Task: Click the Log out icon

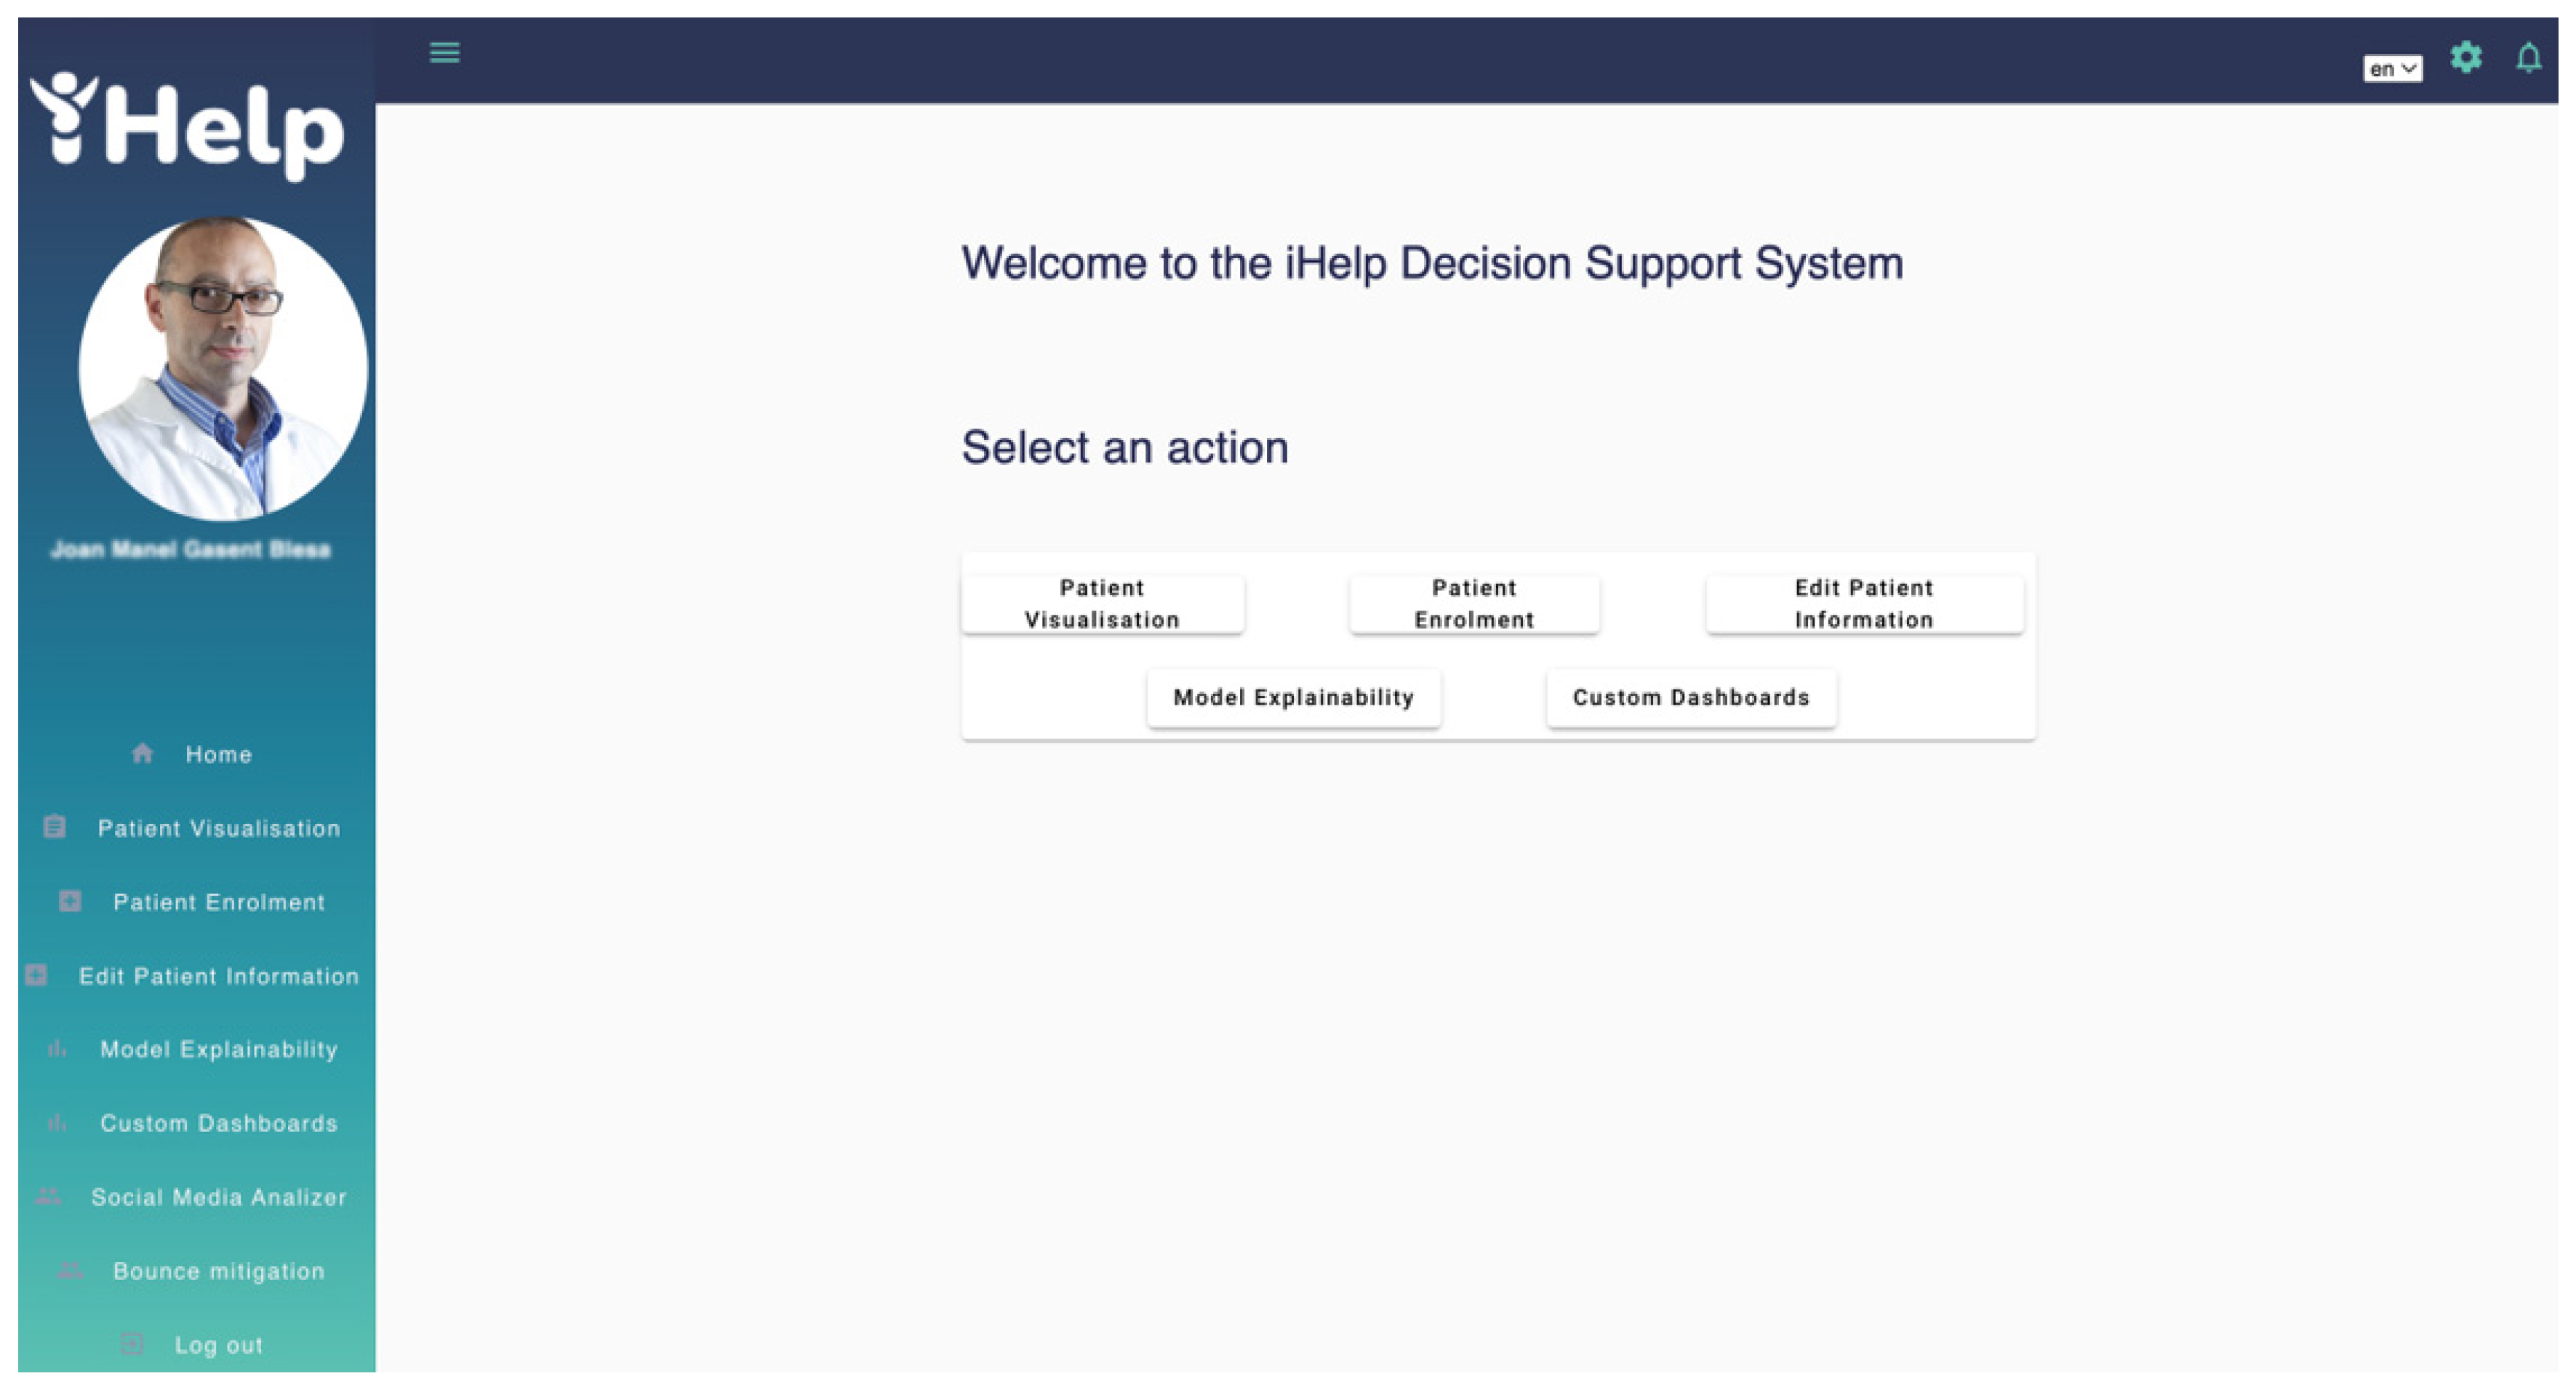Action: [x=132, y=1344]
